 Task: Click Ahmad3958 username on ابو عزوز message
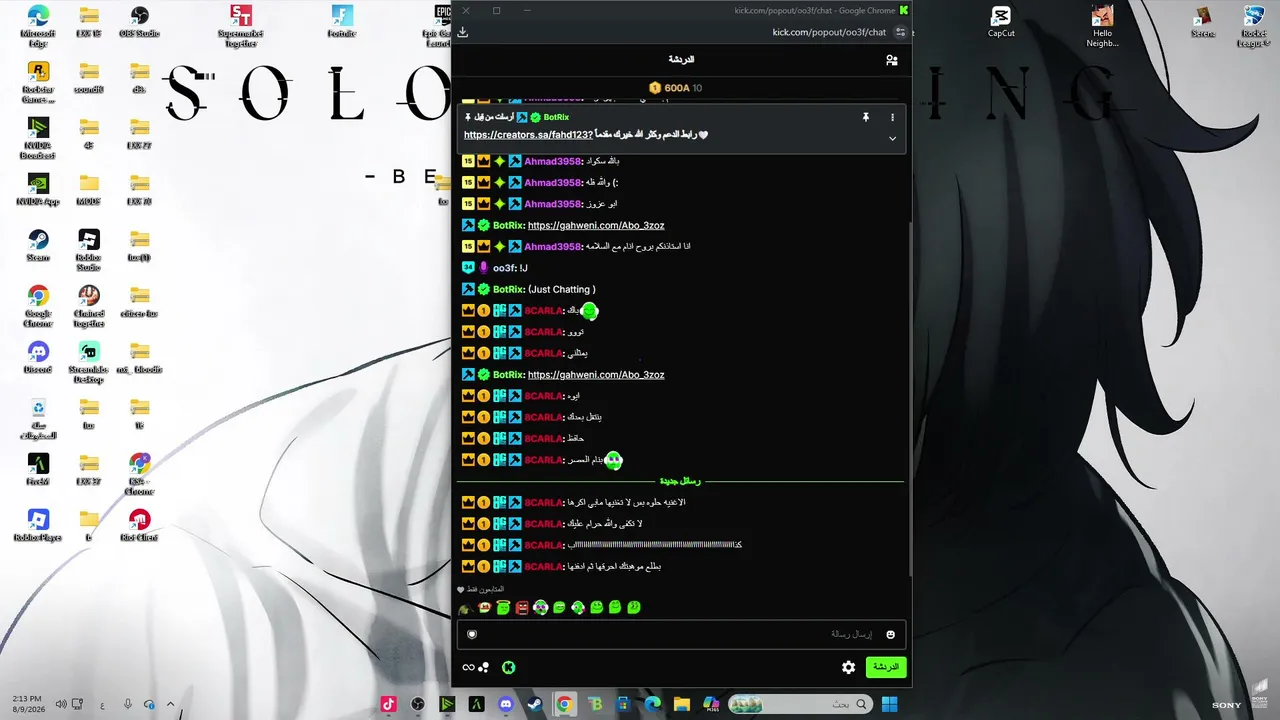(552, 204)
